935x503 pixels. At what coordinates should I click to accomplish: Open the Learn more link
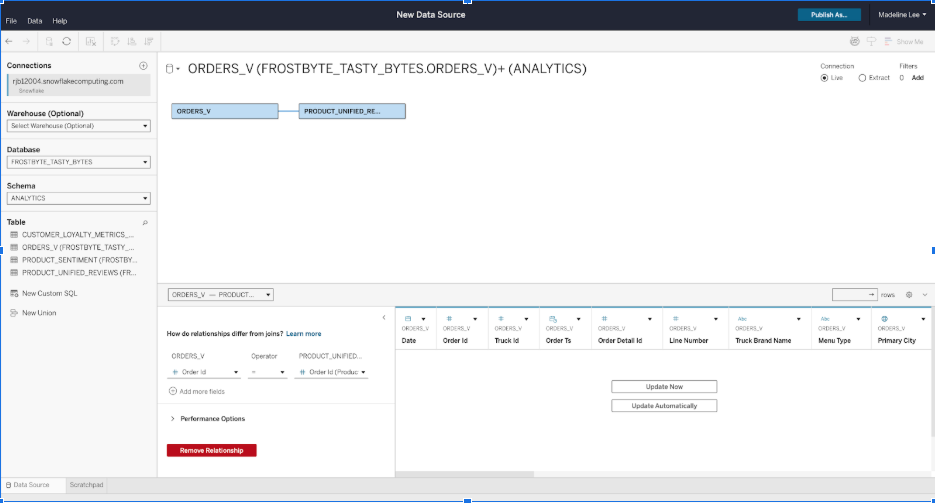point(304,333)
